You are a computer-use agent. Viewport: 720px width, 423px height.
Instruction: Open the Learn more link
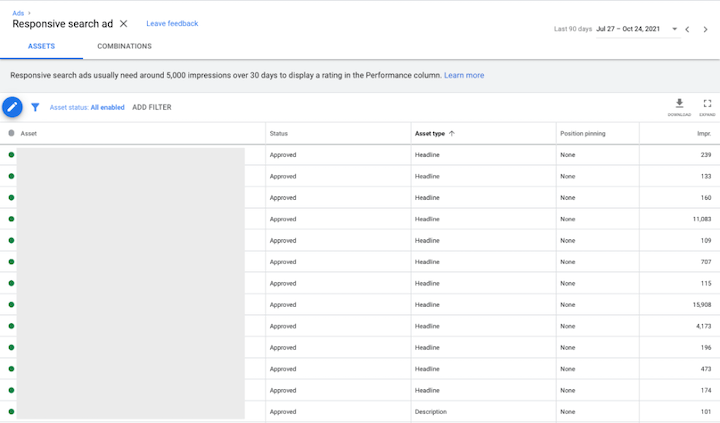pos(464,75)
